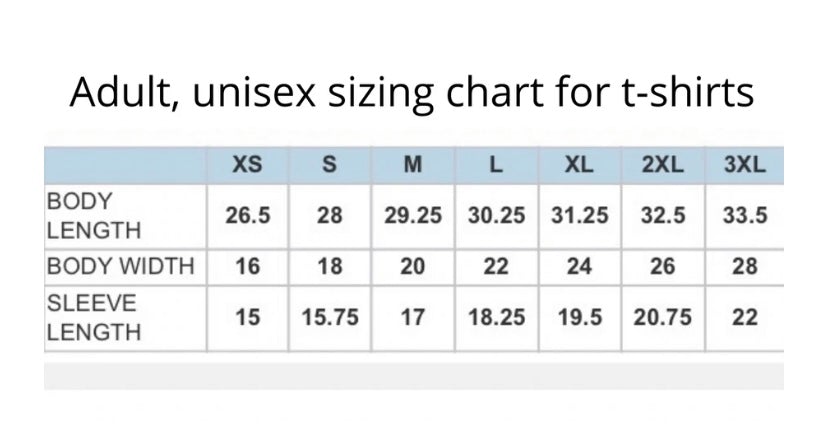The width and height of the screenshot is (828, 438).
Task: Select the BODY WIDTH row label
Action: pyautogui.click(x=120, y=266)
